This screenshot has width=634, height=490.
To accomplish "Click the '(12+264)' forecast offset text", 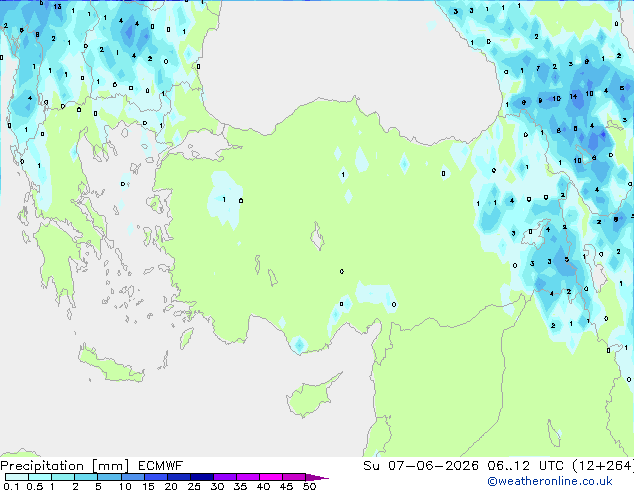I will pyautogui.click(x=602, y=466).
